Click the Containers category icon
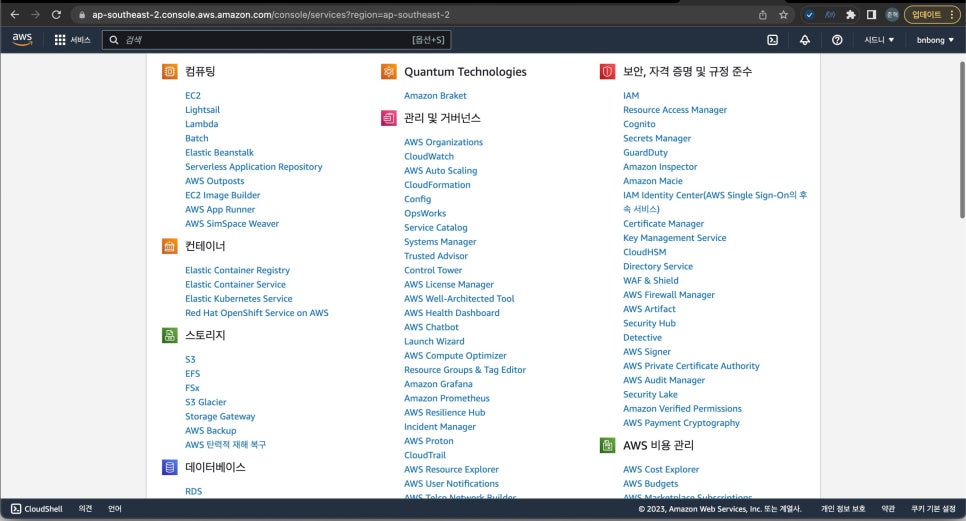Screen dimensions: 966x521 point(169,246)
